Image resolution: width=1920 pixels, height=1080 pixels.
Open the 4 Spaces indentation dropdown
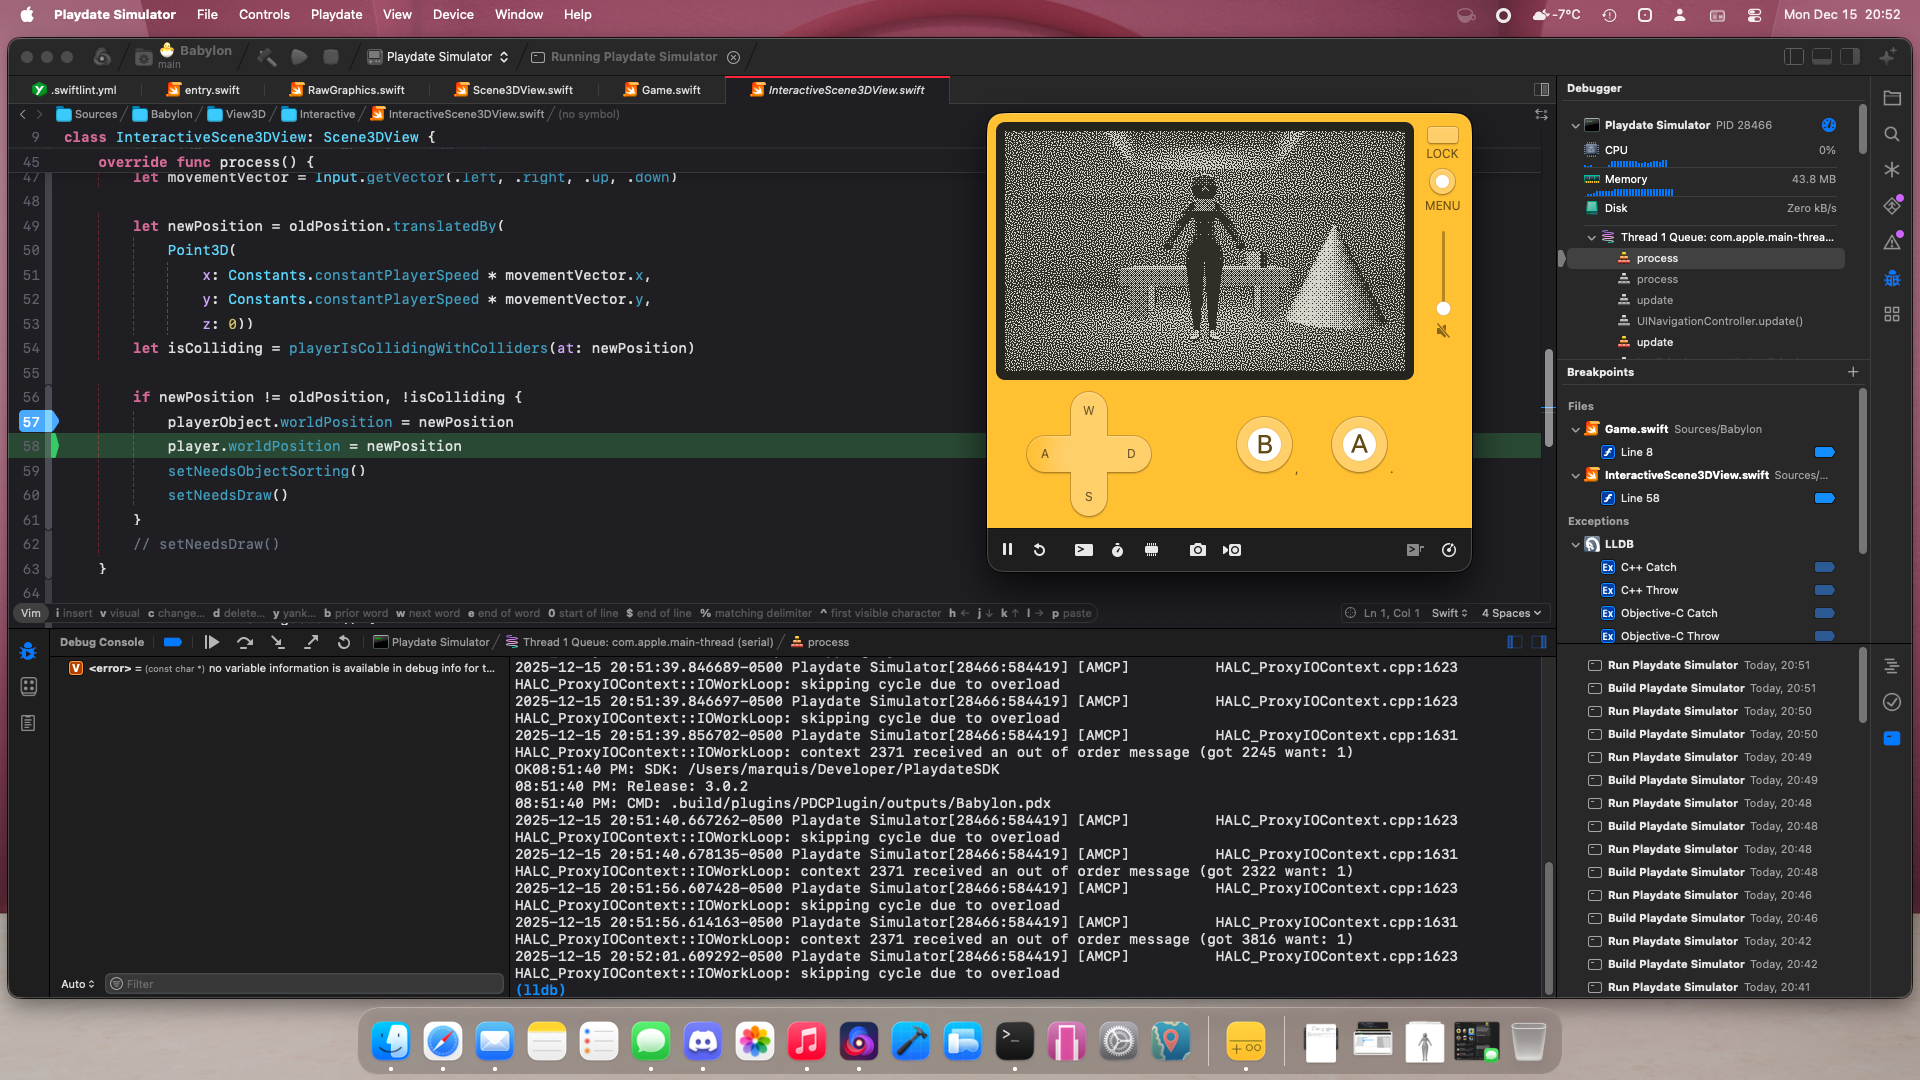tap(1510, 613)
